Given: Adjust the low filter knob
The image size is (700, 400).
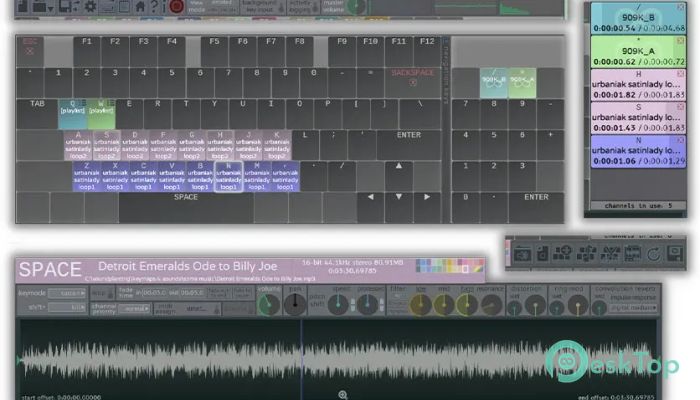Looking at the screenshot, I should (420, 304).
